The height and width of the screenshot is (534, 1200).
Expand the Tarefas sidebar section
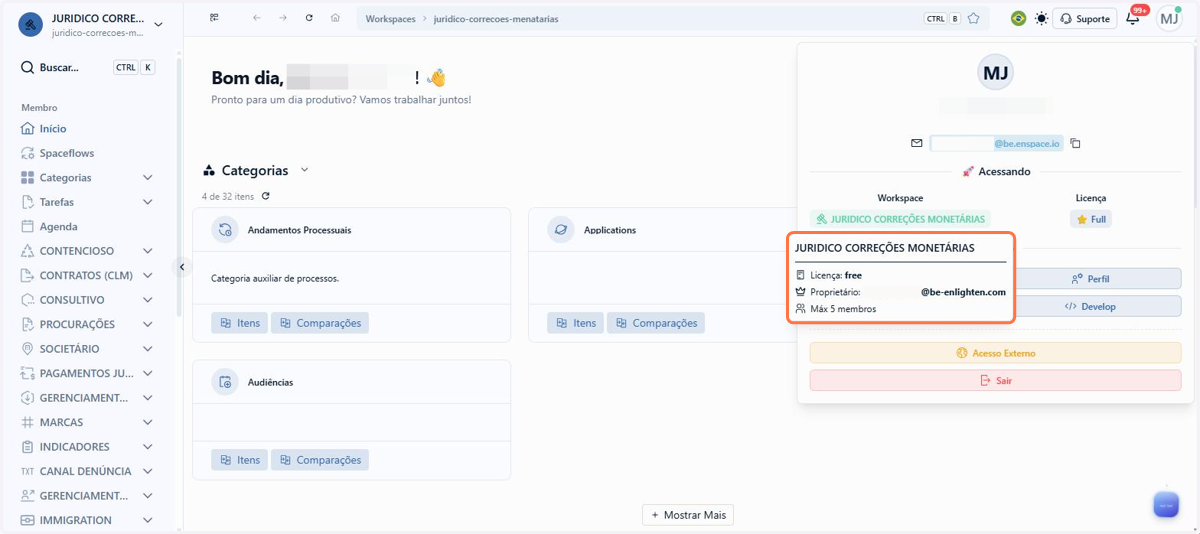coord(148,202)
